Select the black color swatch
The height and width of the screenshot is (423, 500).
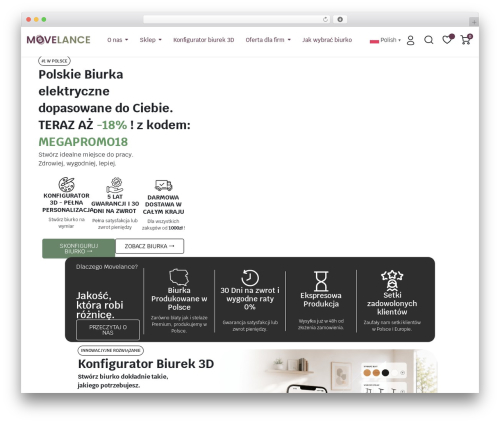coord(385,373)
